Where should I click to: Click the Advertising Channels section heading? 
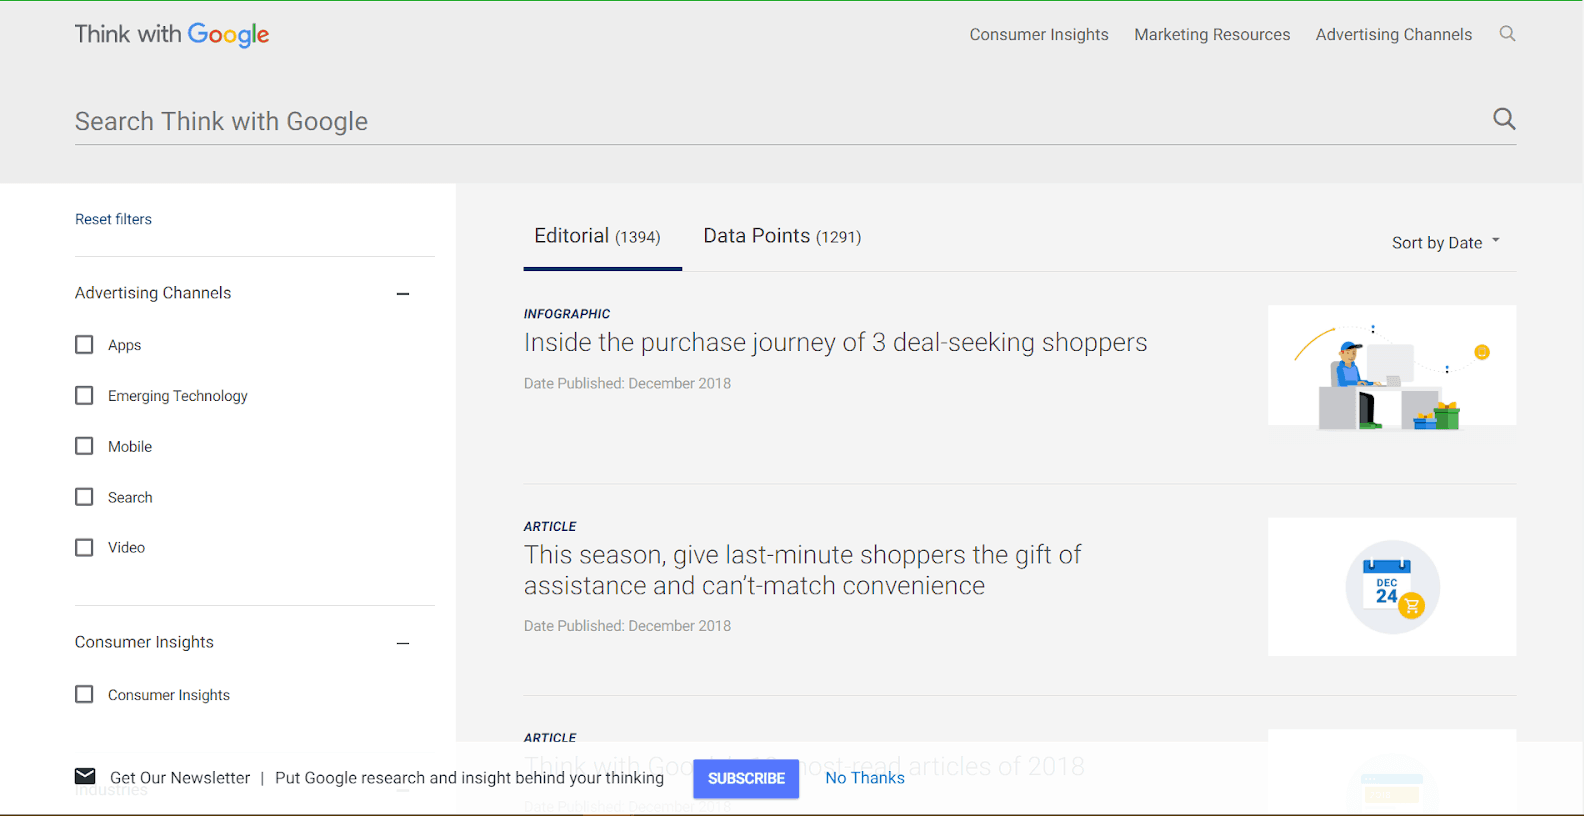153,293
